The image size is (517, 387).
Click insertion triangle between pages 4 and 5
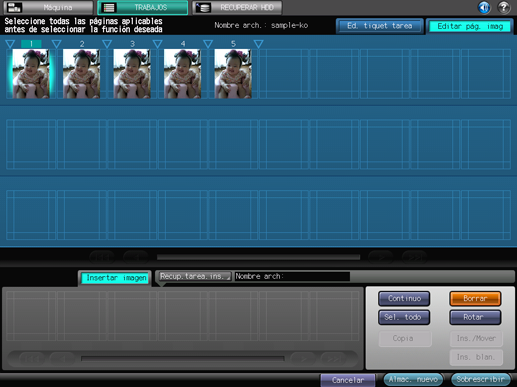tap(208, 44)
